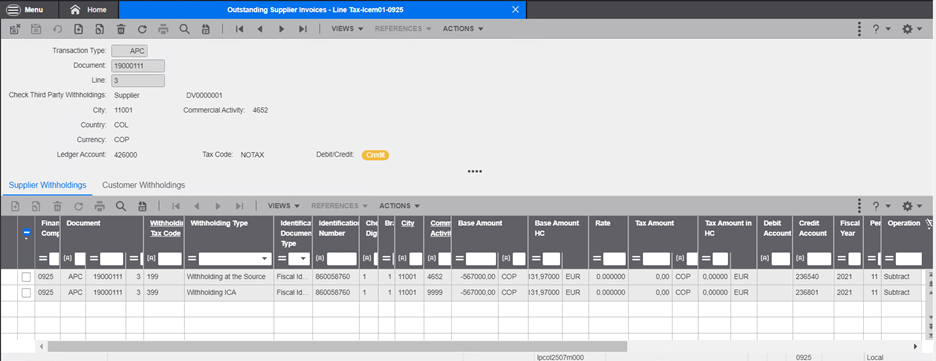Click the save and close icon in top toolbar
The image size is (936, 361).
[x=15, y=29]
